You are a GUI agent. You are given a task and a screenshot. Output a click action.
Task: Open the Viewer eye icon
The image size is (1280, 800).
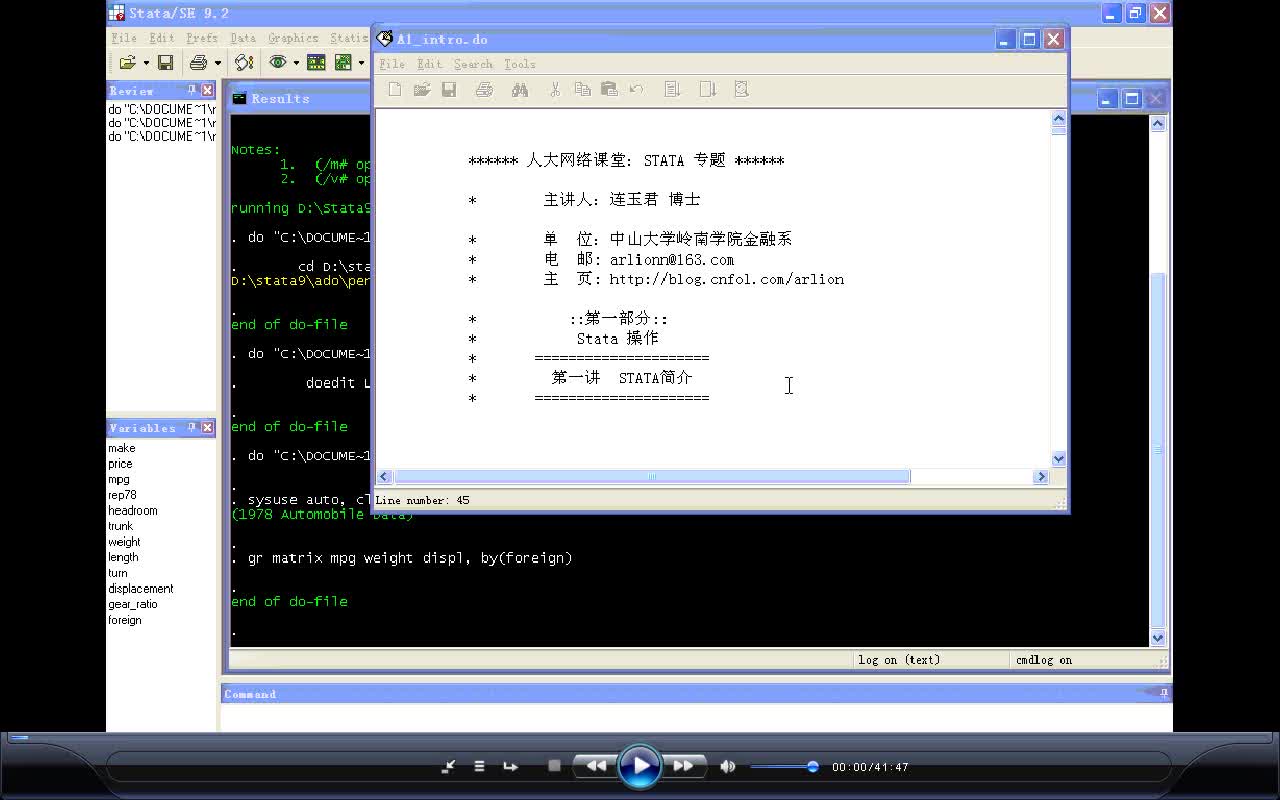tap(278, 63)
